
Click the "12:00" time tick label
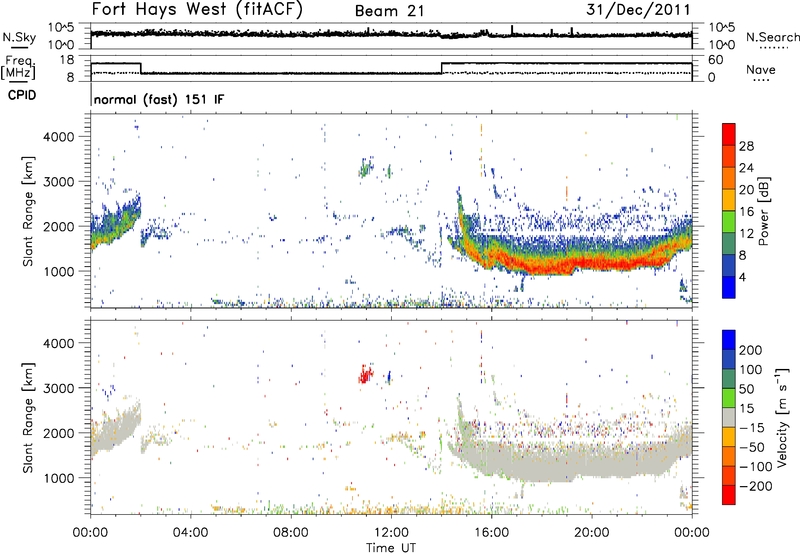coord(391,533)
